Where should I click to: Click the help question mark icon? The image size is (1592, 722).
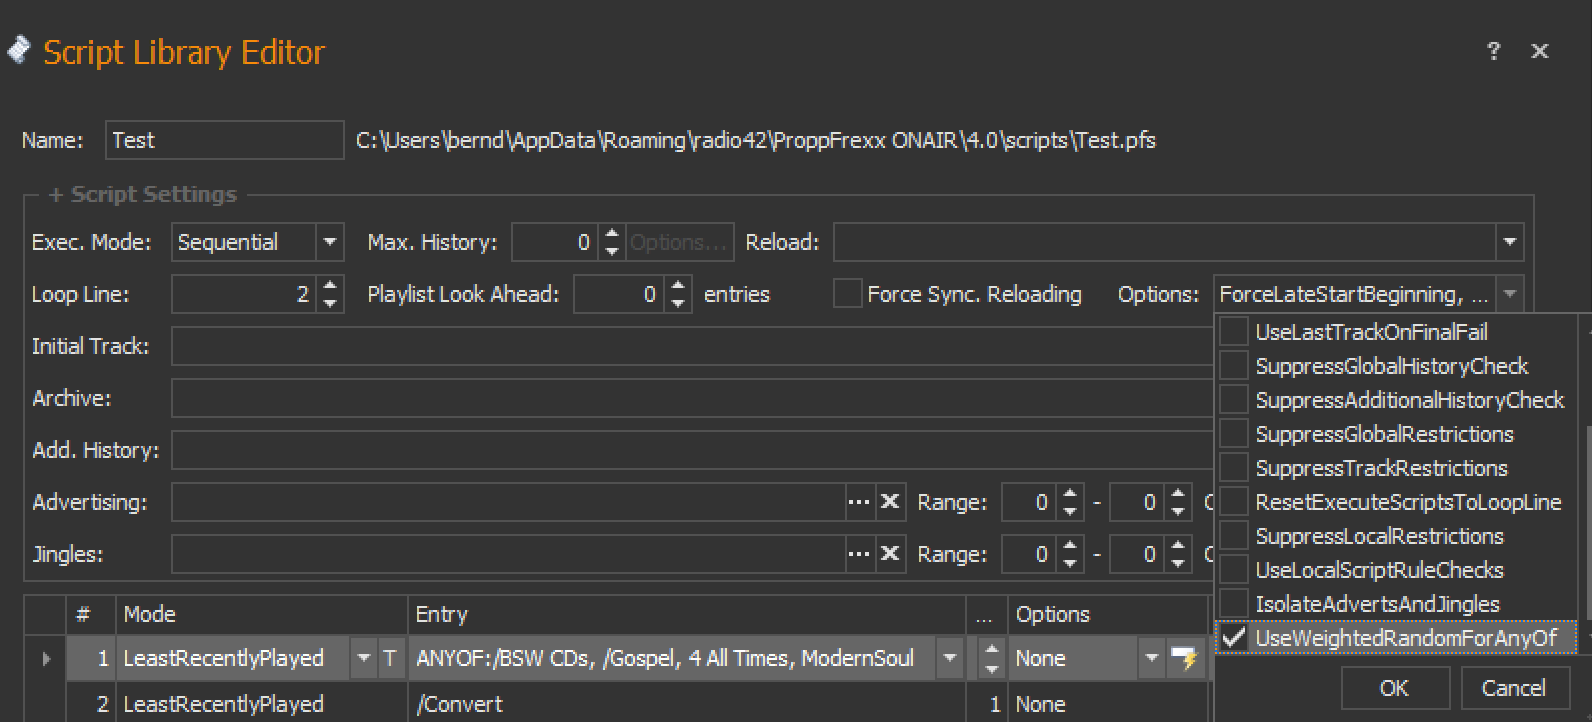coord(1493,51)
